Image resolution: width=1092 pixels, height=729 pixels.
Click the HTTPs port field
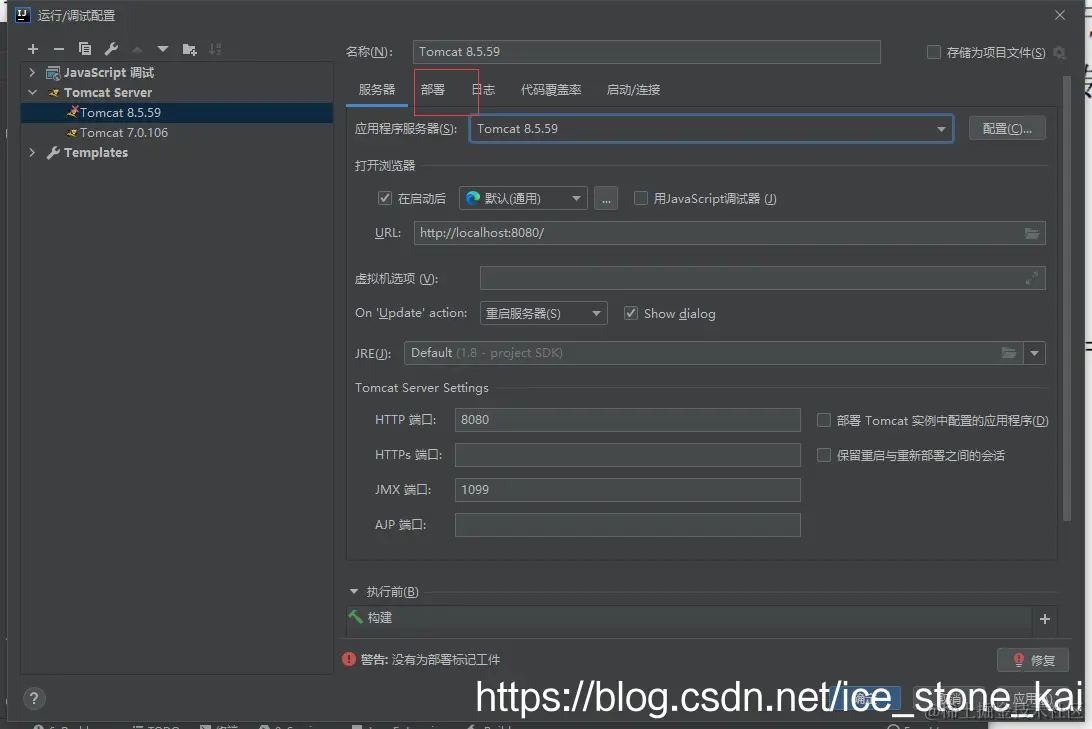[627, 455]
